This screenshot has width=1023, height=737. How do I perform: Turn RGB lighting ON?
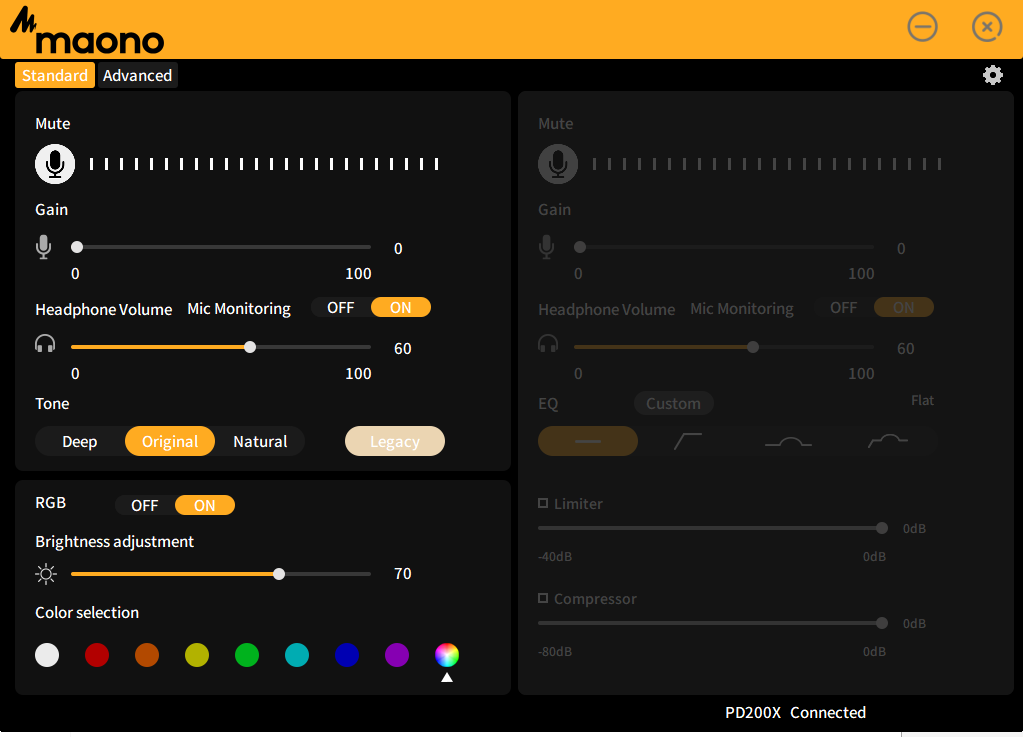click(x=205, y=505)
